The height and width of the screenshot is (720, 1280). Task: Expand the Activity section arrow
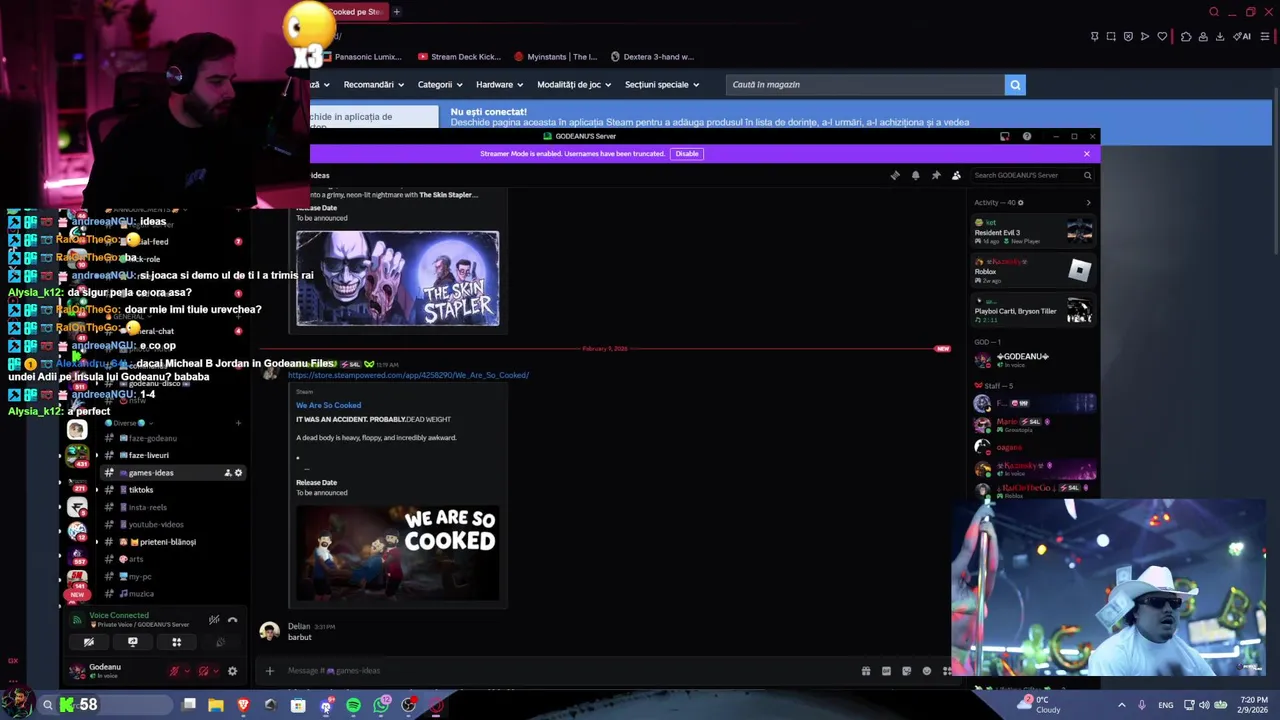1088,203
